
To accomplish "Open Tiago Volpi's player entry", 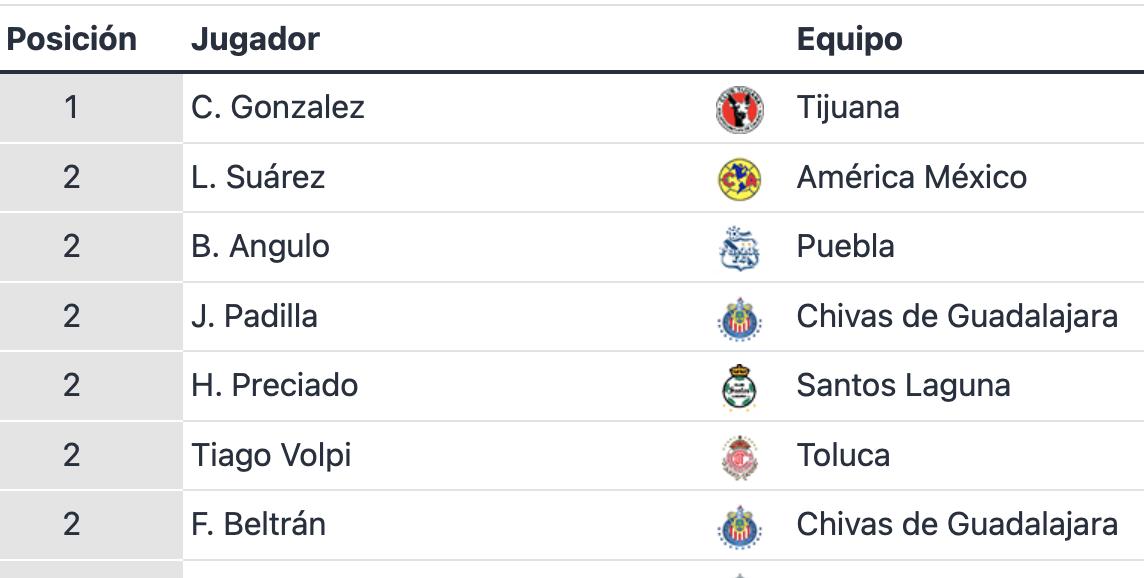I will coord(271,455).
